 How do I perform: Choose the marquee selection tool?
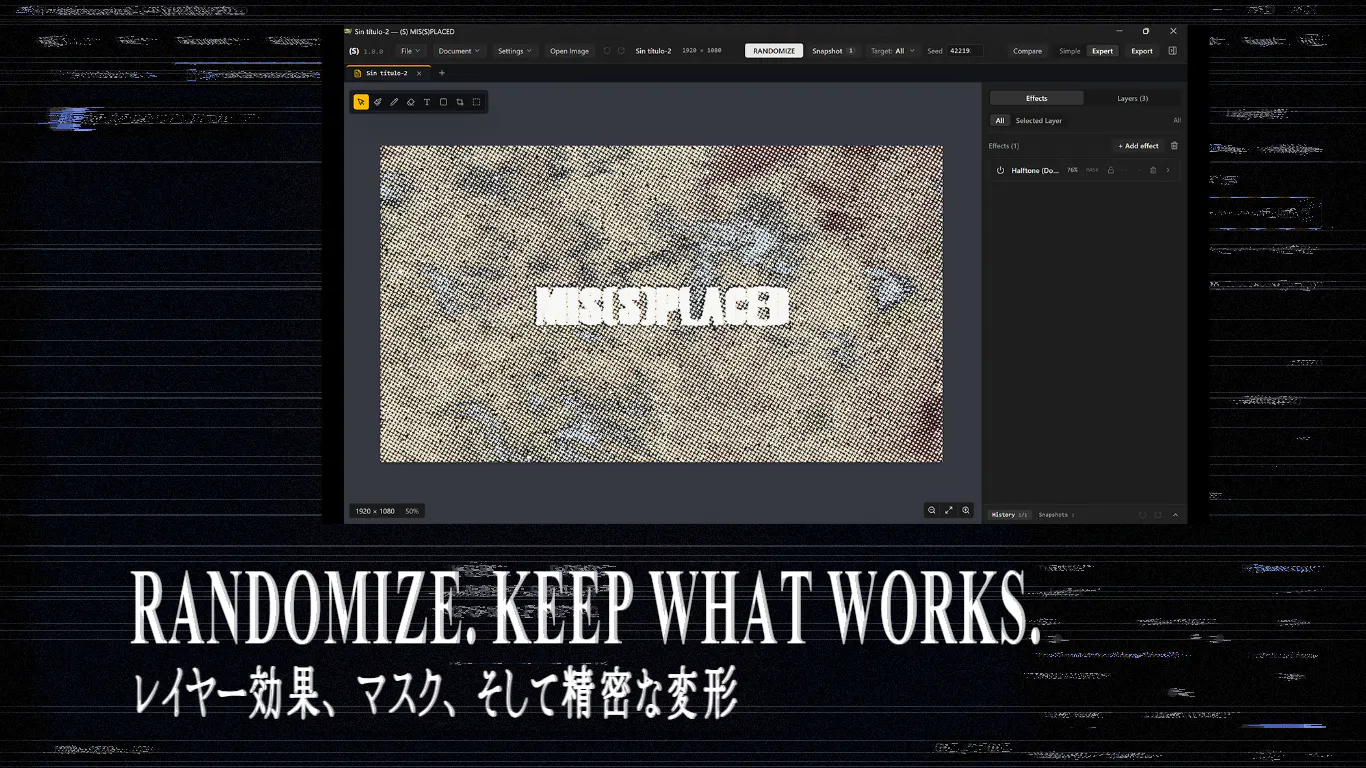pyautogui.click(x=476, y=102)
